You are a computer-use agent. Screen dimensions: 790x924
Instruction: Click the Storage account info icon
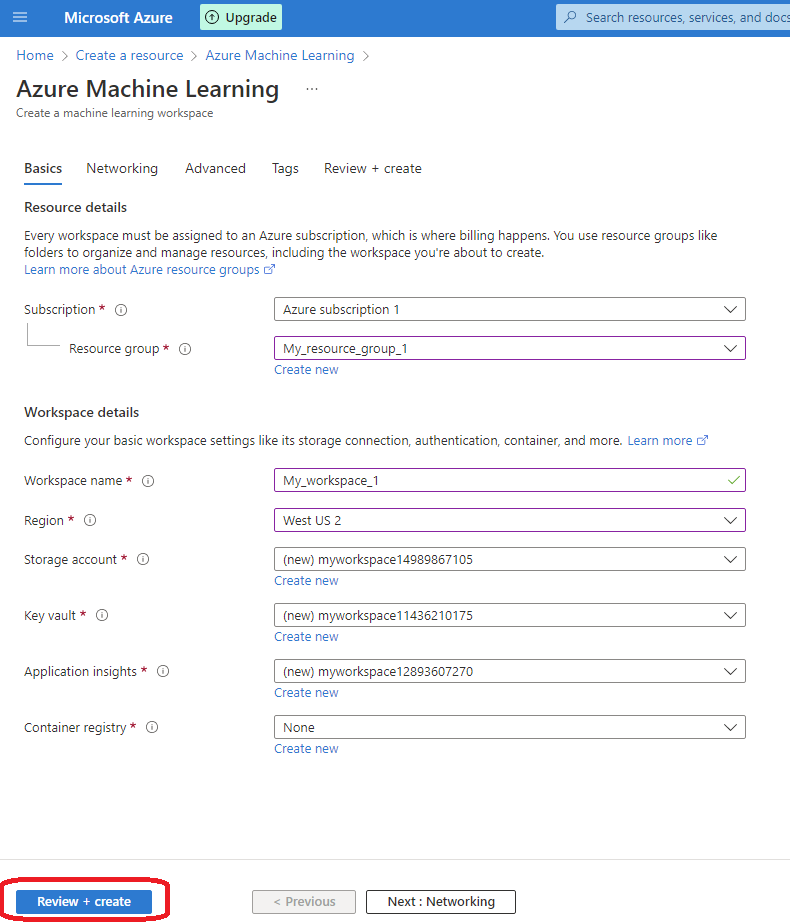[x=143, y=559]
